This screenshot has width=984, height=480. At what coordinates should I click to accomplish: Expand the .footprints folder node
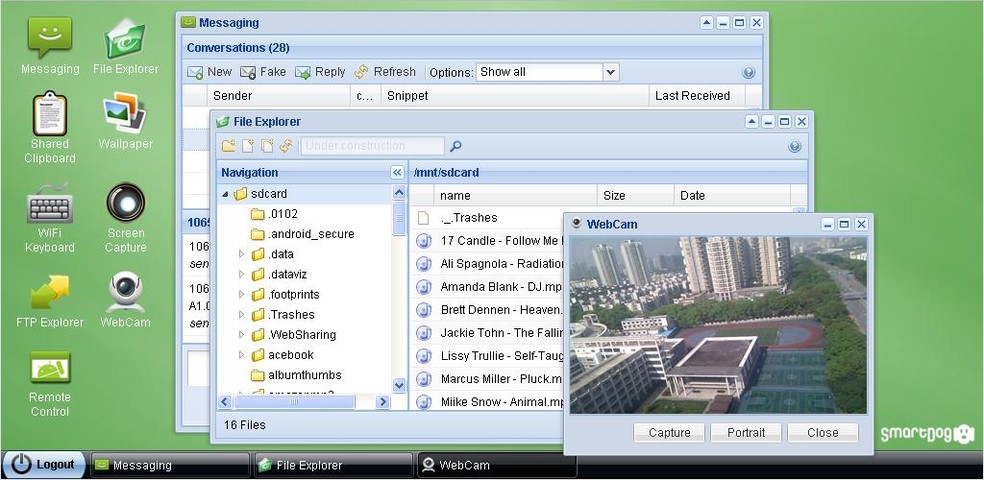(x=242, y=295)
